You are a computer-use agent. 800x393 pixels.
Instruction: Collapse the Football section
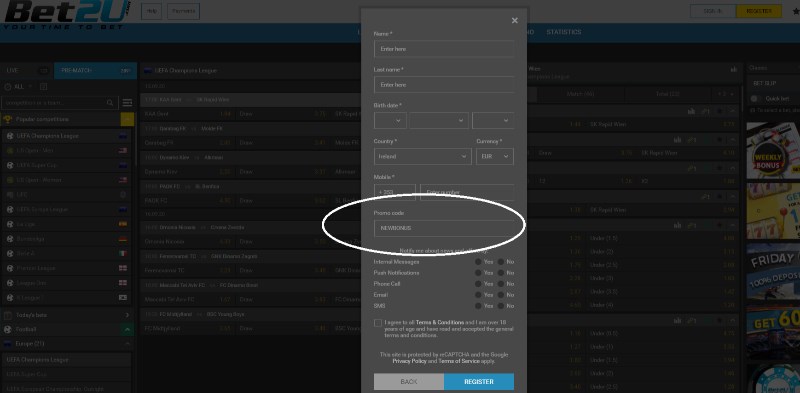pos(127,330)
